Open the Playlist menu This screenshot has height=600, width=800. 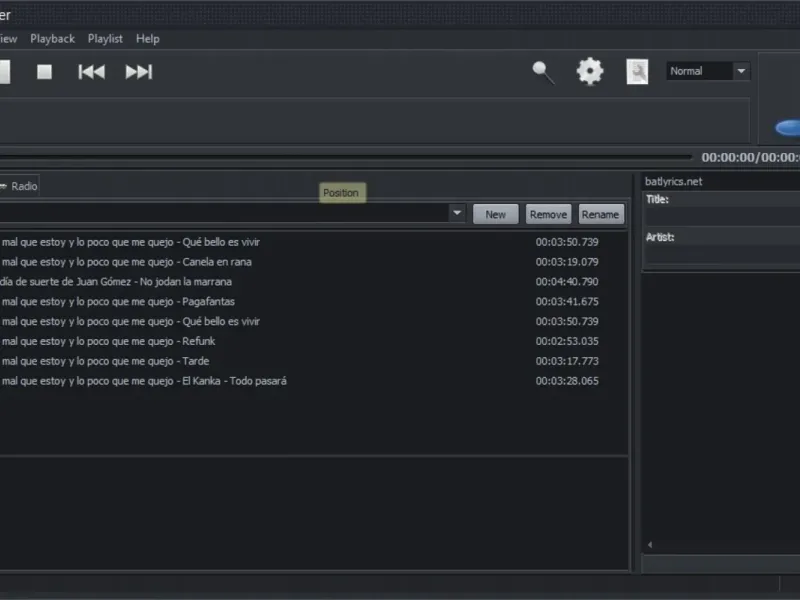[x=105, y=39]
